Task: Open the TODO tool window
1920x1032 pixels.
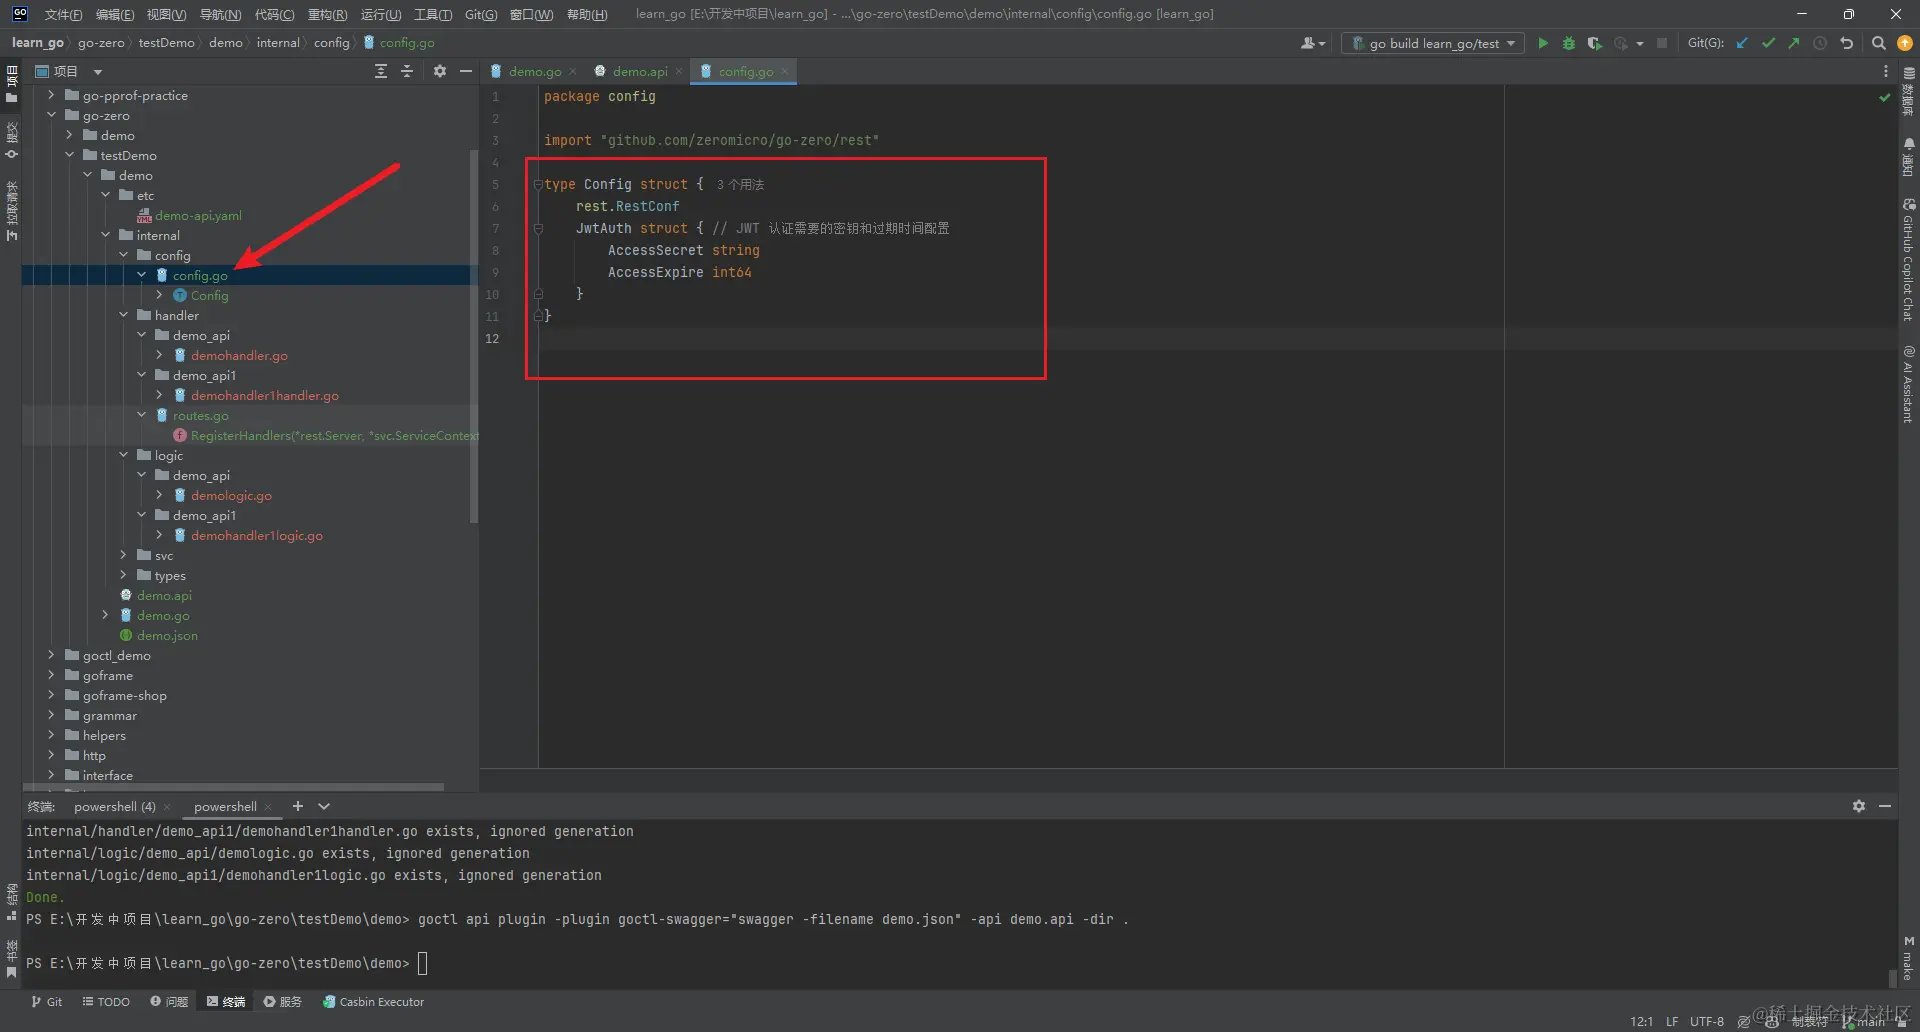Action: click(x=106, y=1001)
